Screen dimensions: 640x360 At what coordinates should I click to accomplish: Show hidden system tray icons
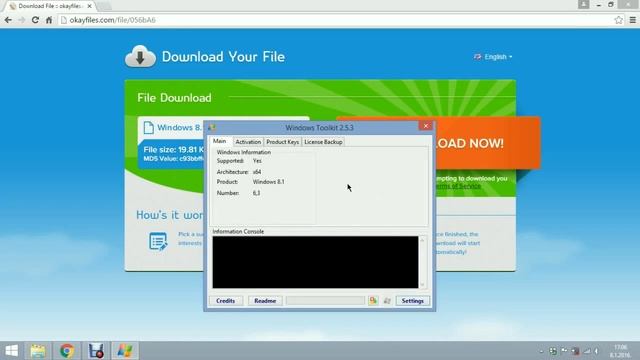541,351
